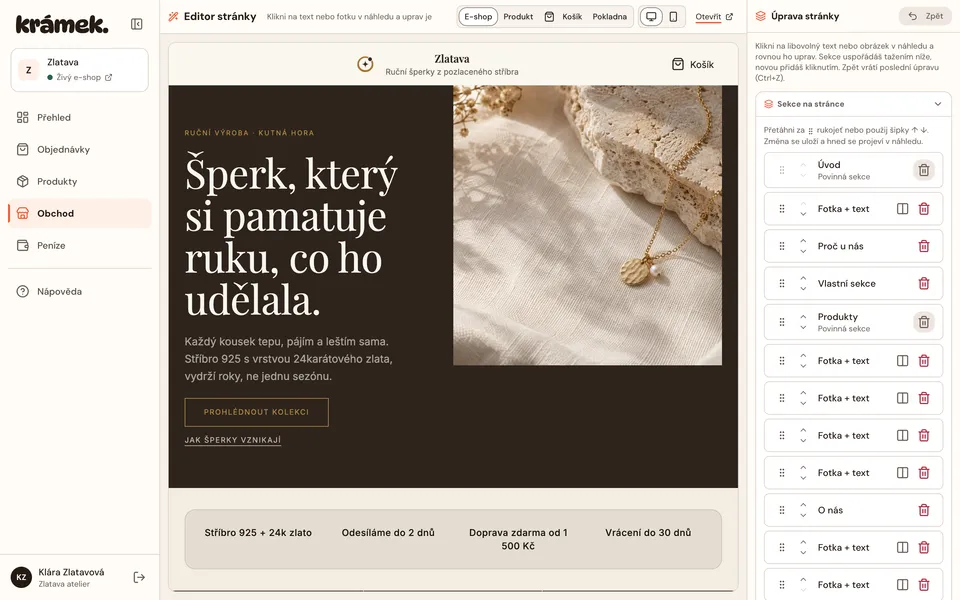Move the Úvod section down
Screen dimensions: 960x600
click(803, 176)
